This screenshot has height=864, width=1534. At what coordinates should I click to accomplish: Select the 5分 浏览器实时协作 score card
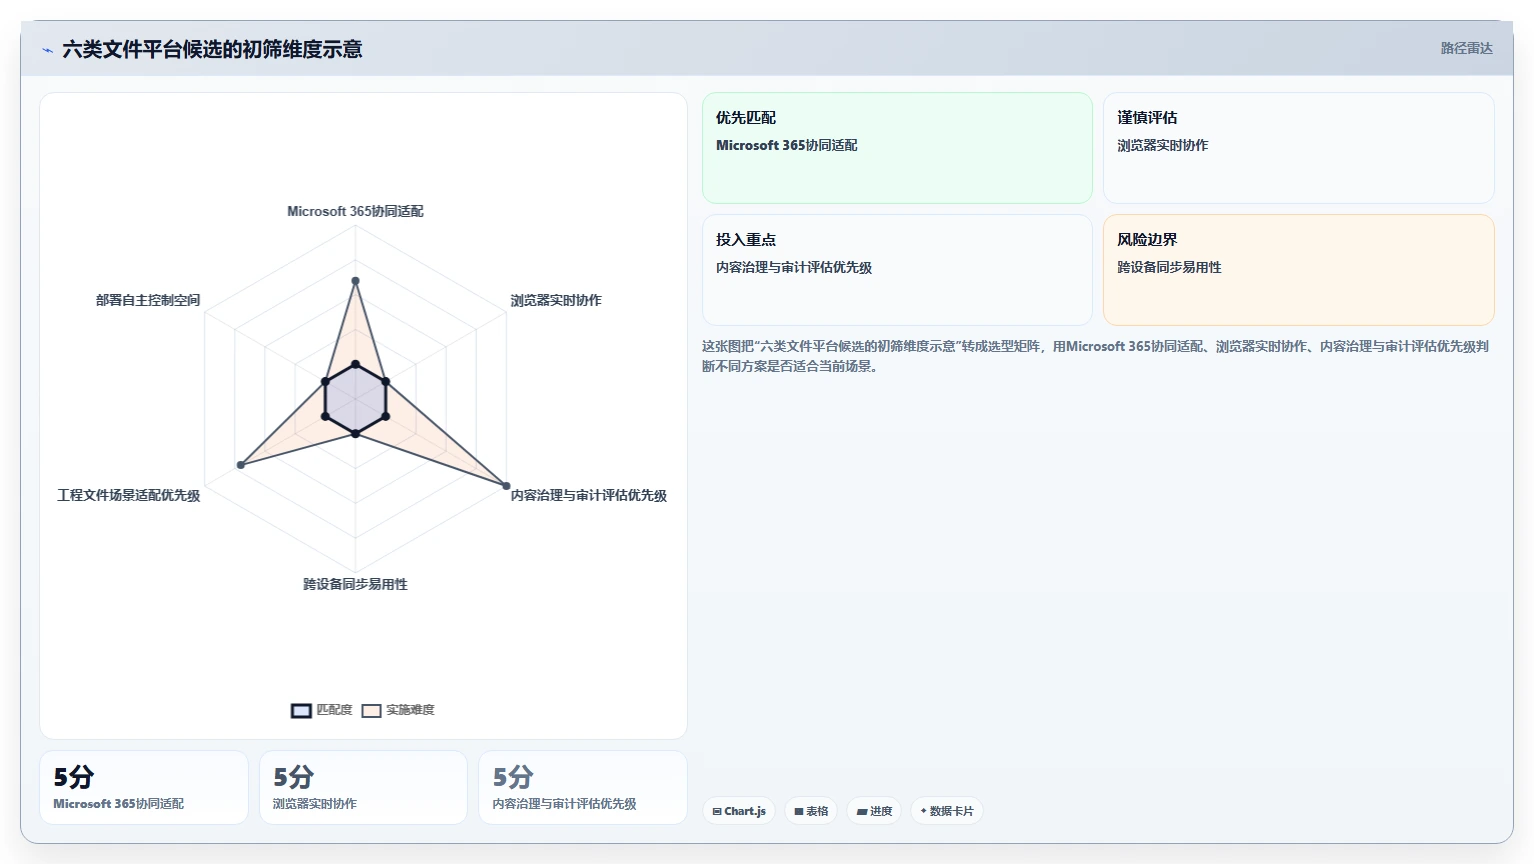(363, 787)
